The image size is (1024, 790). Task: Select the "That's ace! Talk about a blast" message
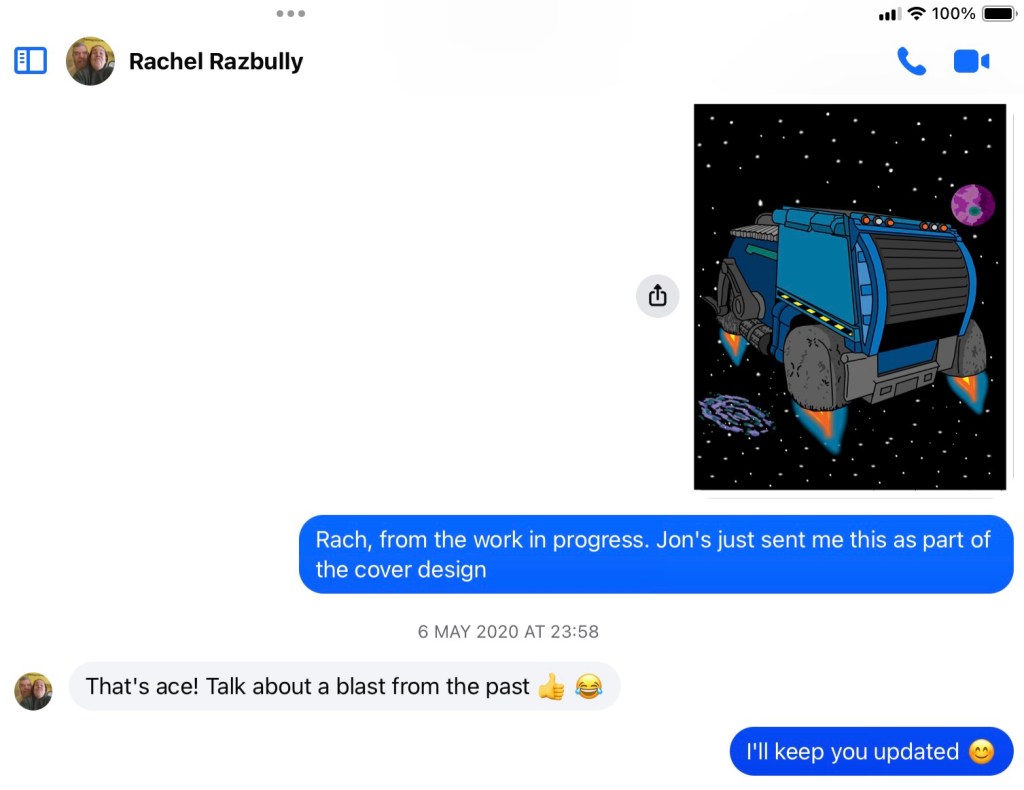point(344,686)
